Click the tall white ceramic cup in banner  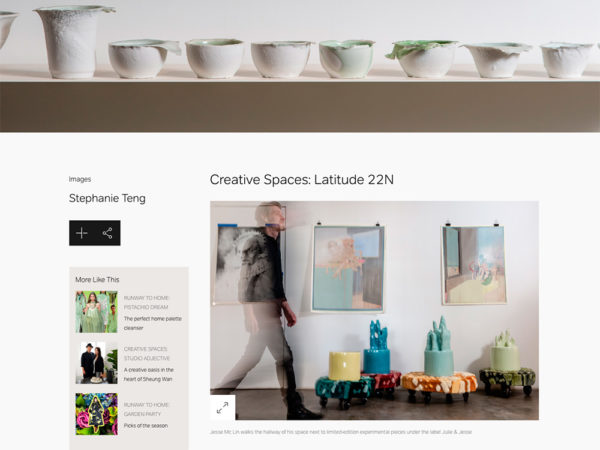[x=70, y=42]
